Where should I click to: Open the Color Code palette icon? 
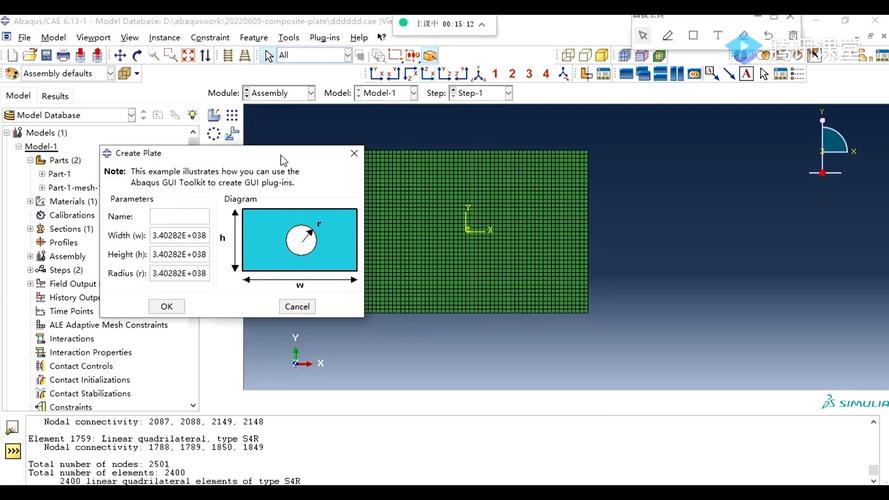pyautogui.click(x=12, y=74)
